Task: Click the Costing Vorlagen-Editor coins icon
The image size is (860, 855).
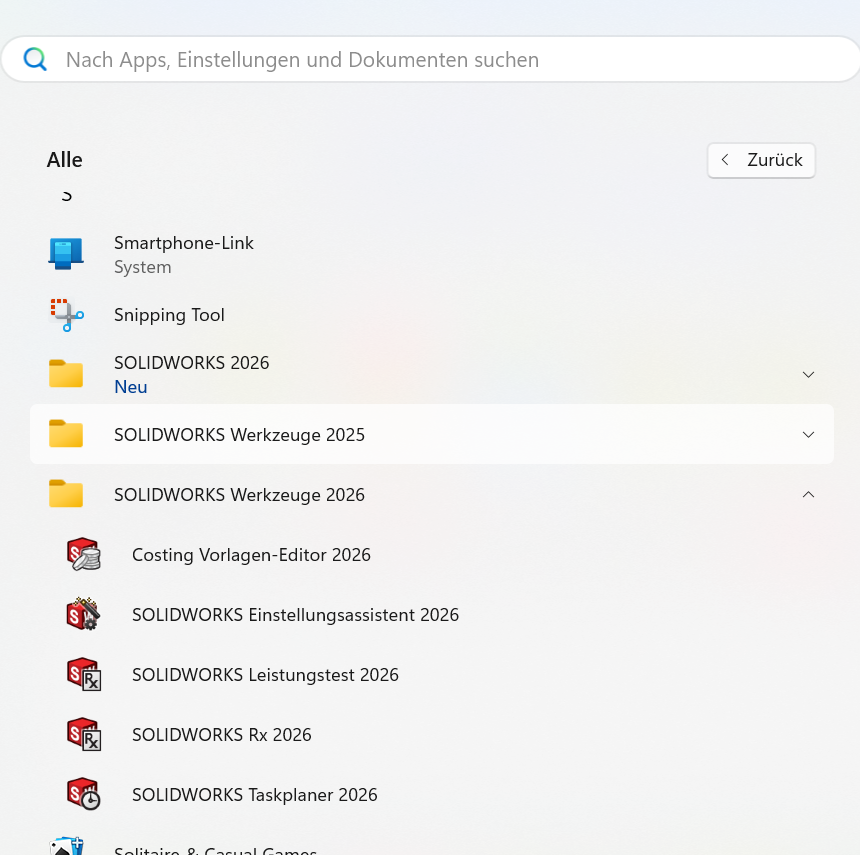Action: [x=84, y=554]
